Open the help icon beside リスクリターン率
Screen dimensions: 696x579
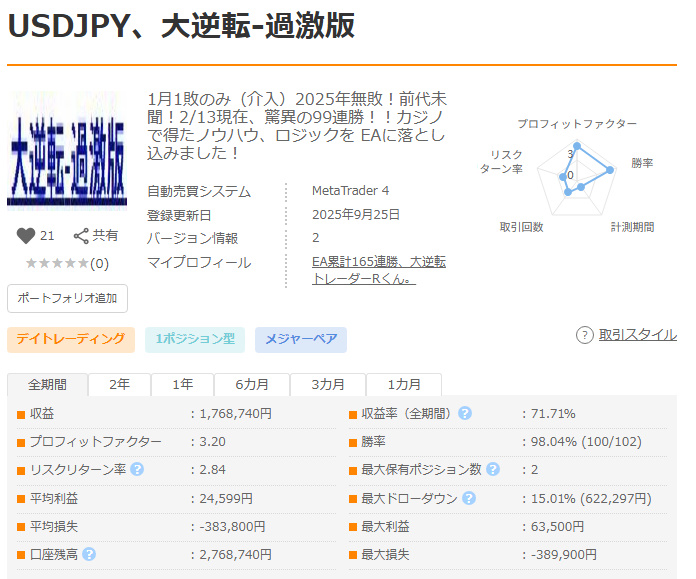(137, 469)
